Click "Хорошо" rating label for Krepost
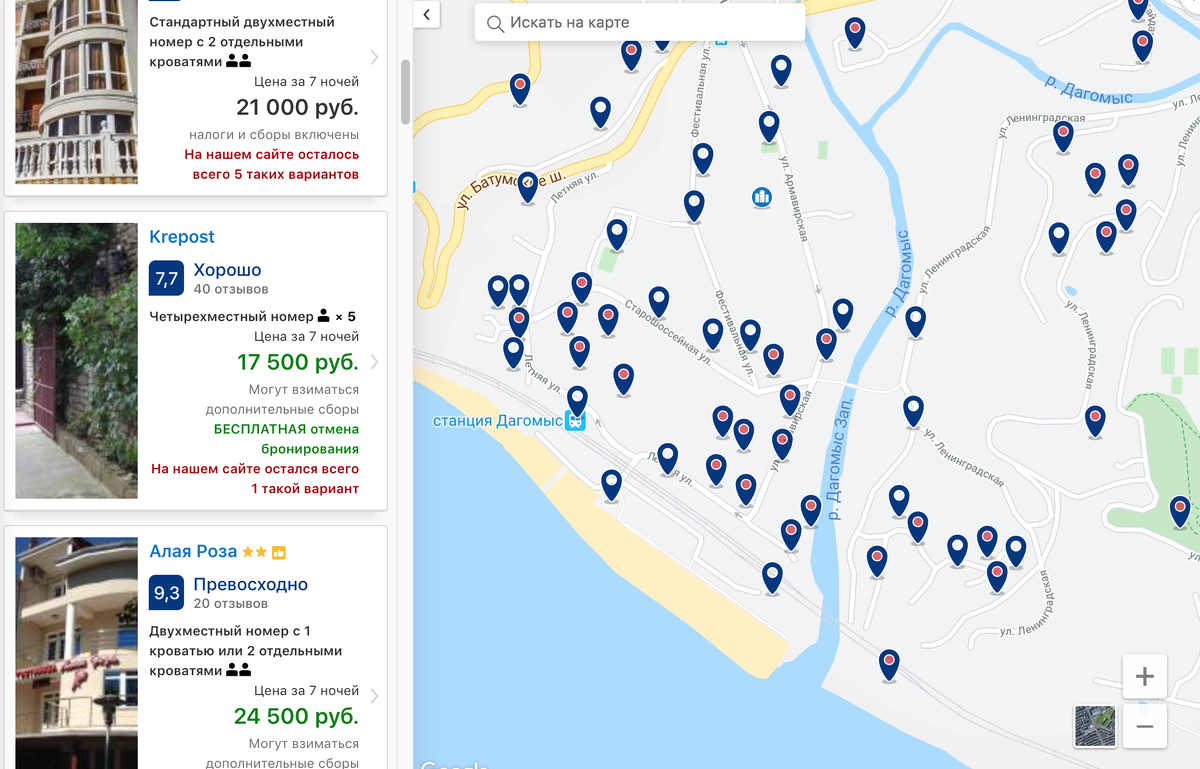This screenshot has height=769, width=1200. tap(227, 270)
